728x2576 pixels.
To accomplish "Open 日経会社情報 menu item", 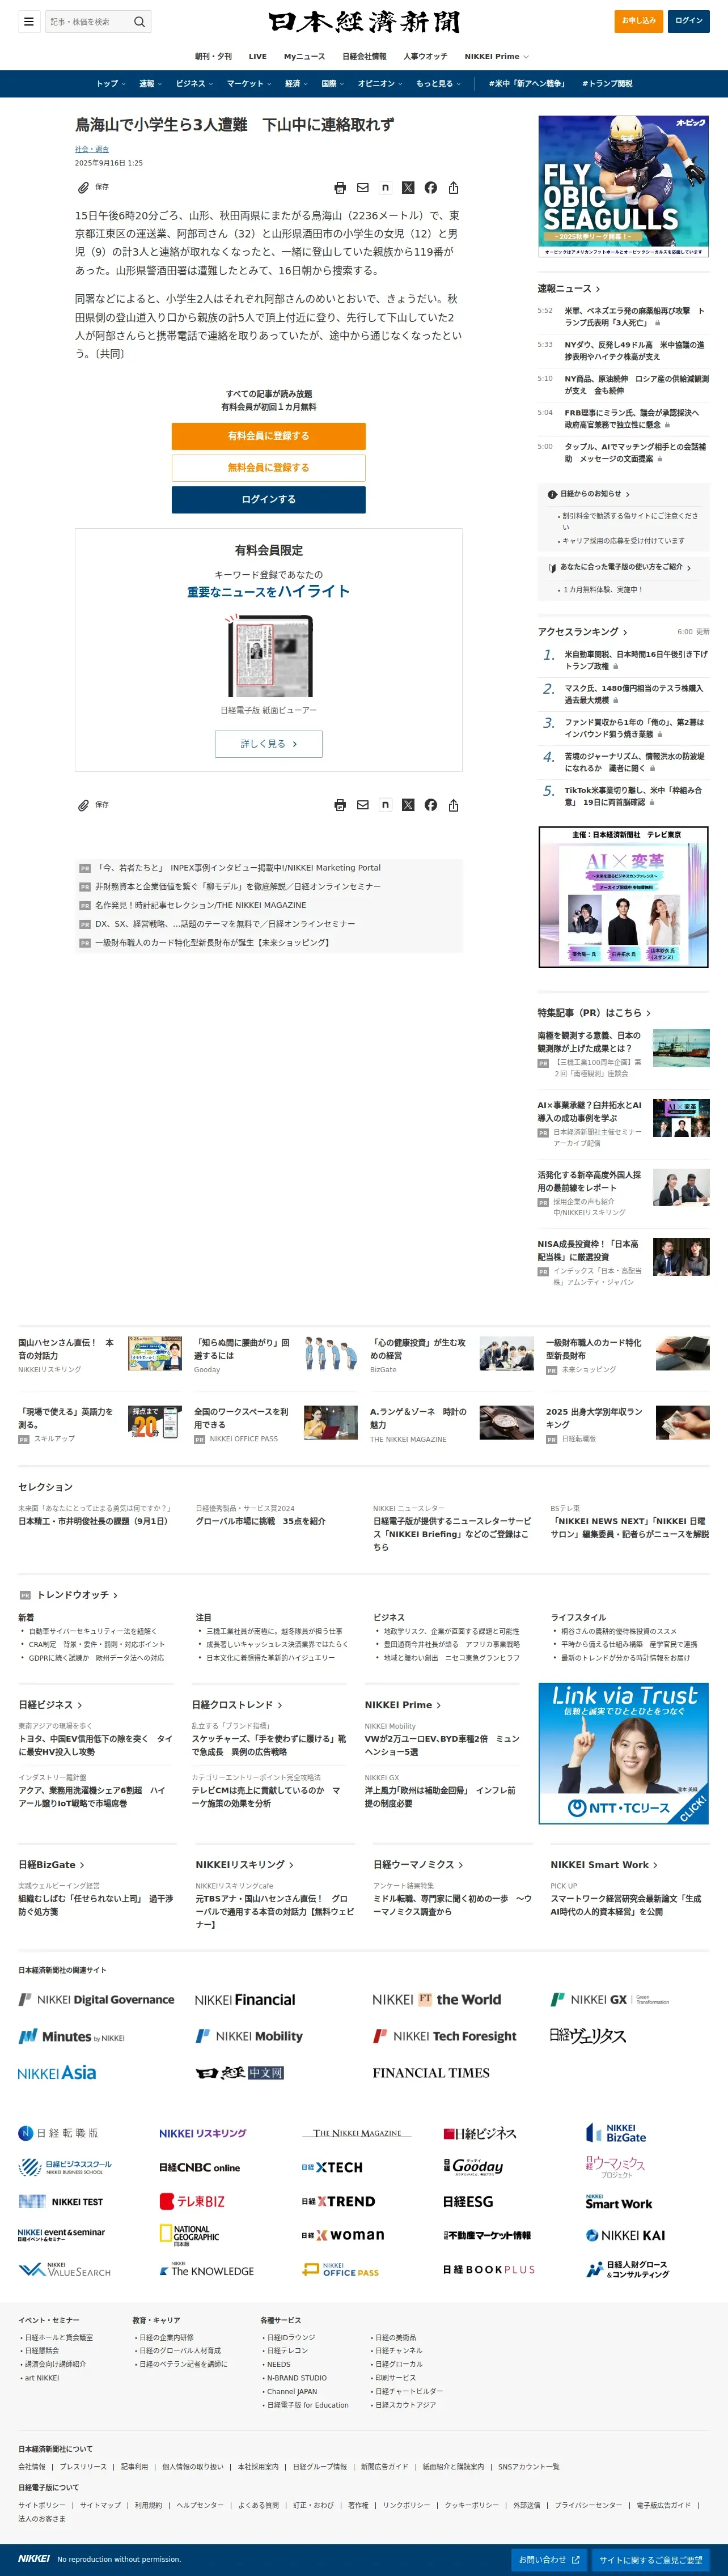I will click(364, 57).
